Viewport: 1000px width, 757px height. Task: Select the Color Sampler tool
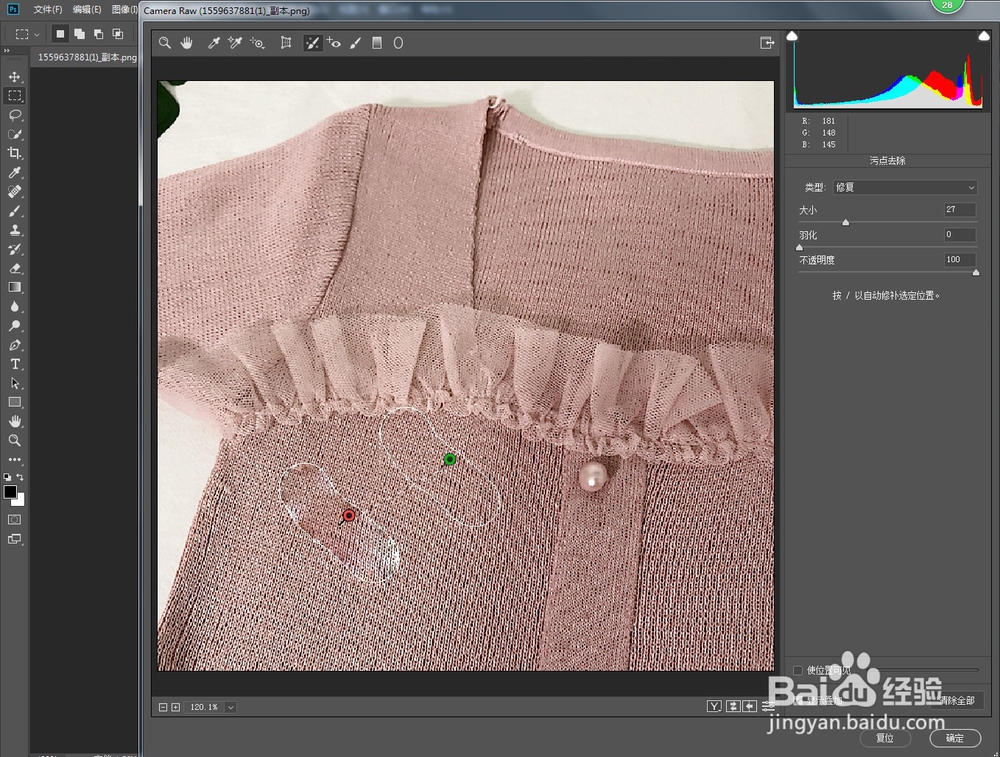235,43
